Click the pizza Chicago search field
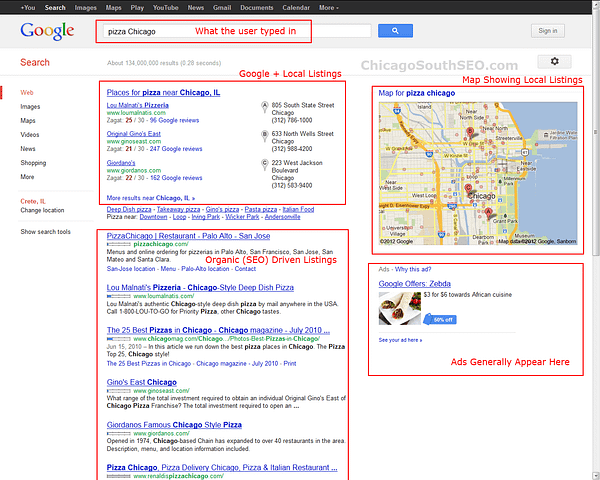Viewport: 600px width, 480px height. [237, 31]
